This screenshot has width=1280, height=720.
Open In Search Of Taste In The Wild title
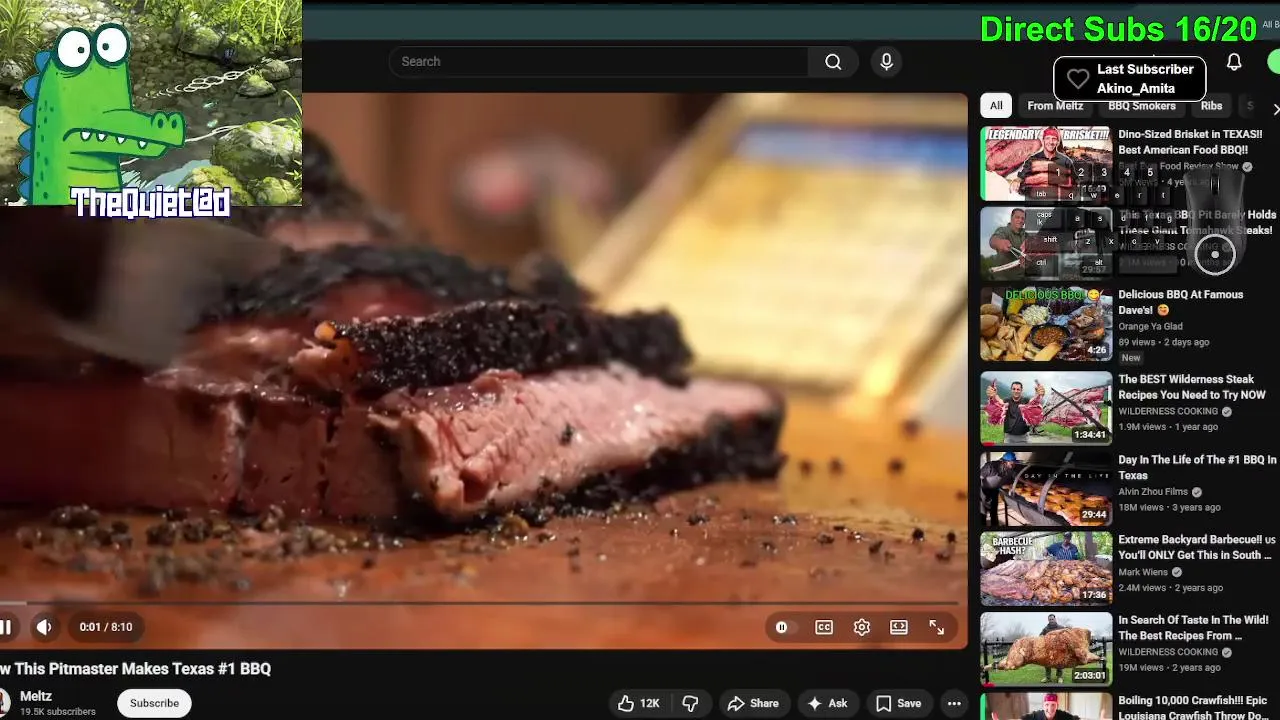1193,627
